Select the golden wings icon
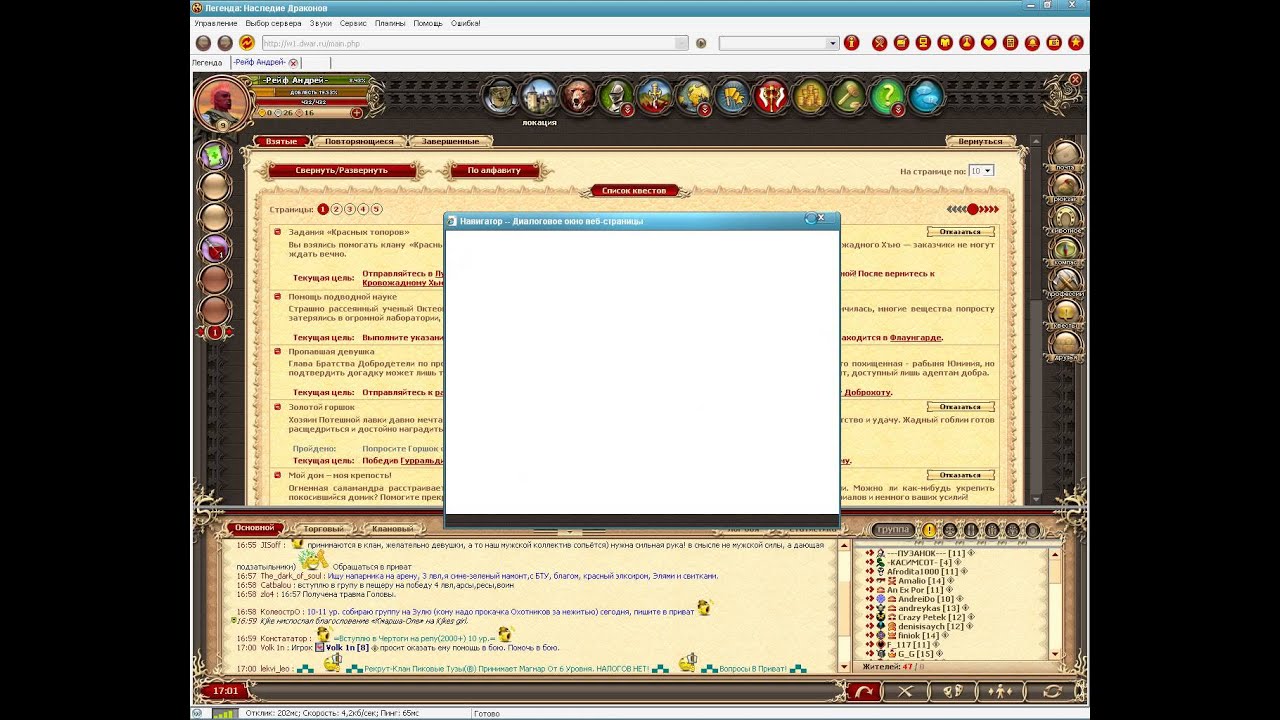This screenshot has height=720, width=1280. [x=733, y=97]
